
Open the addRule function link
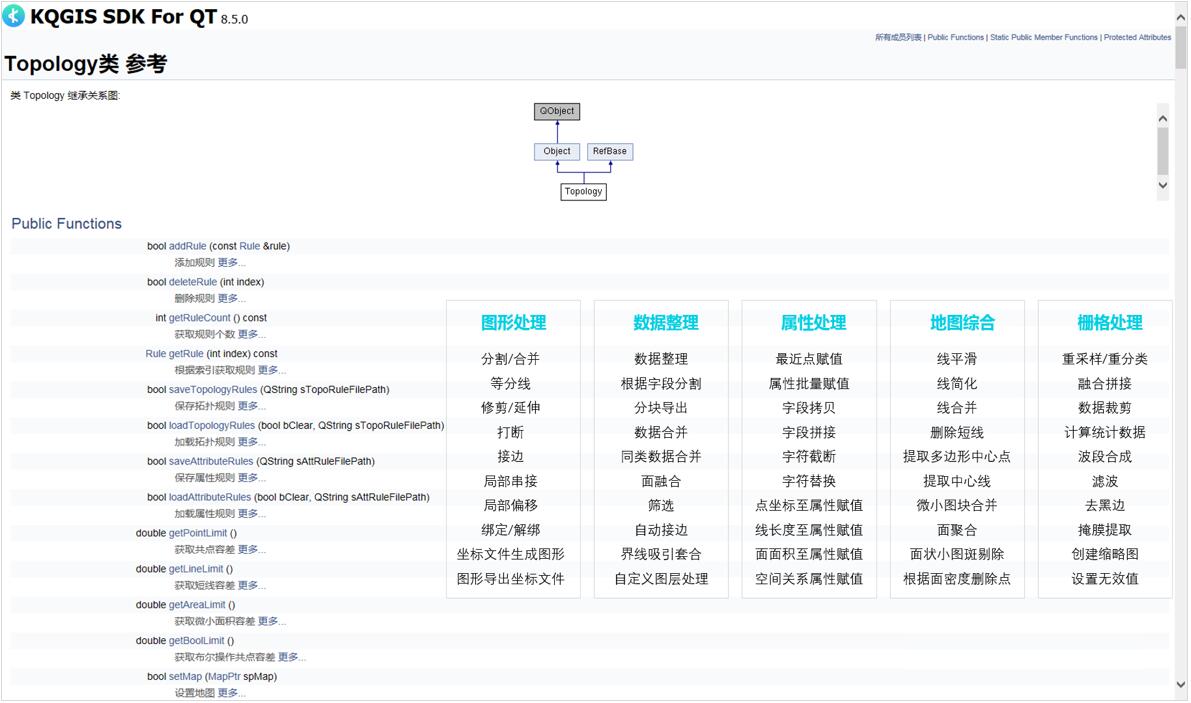187,246
